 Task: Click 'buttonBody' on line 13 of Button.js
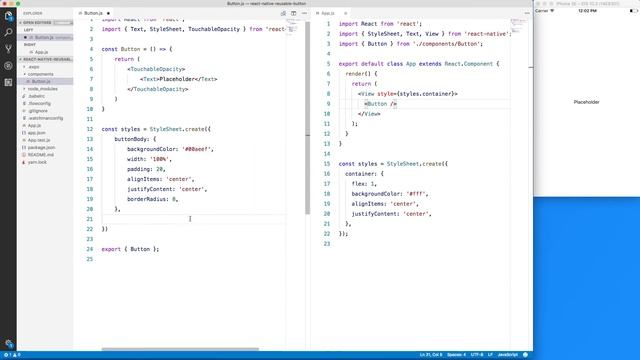(x=130, y=139)
